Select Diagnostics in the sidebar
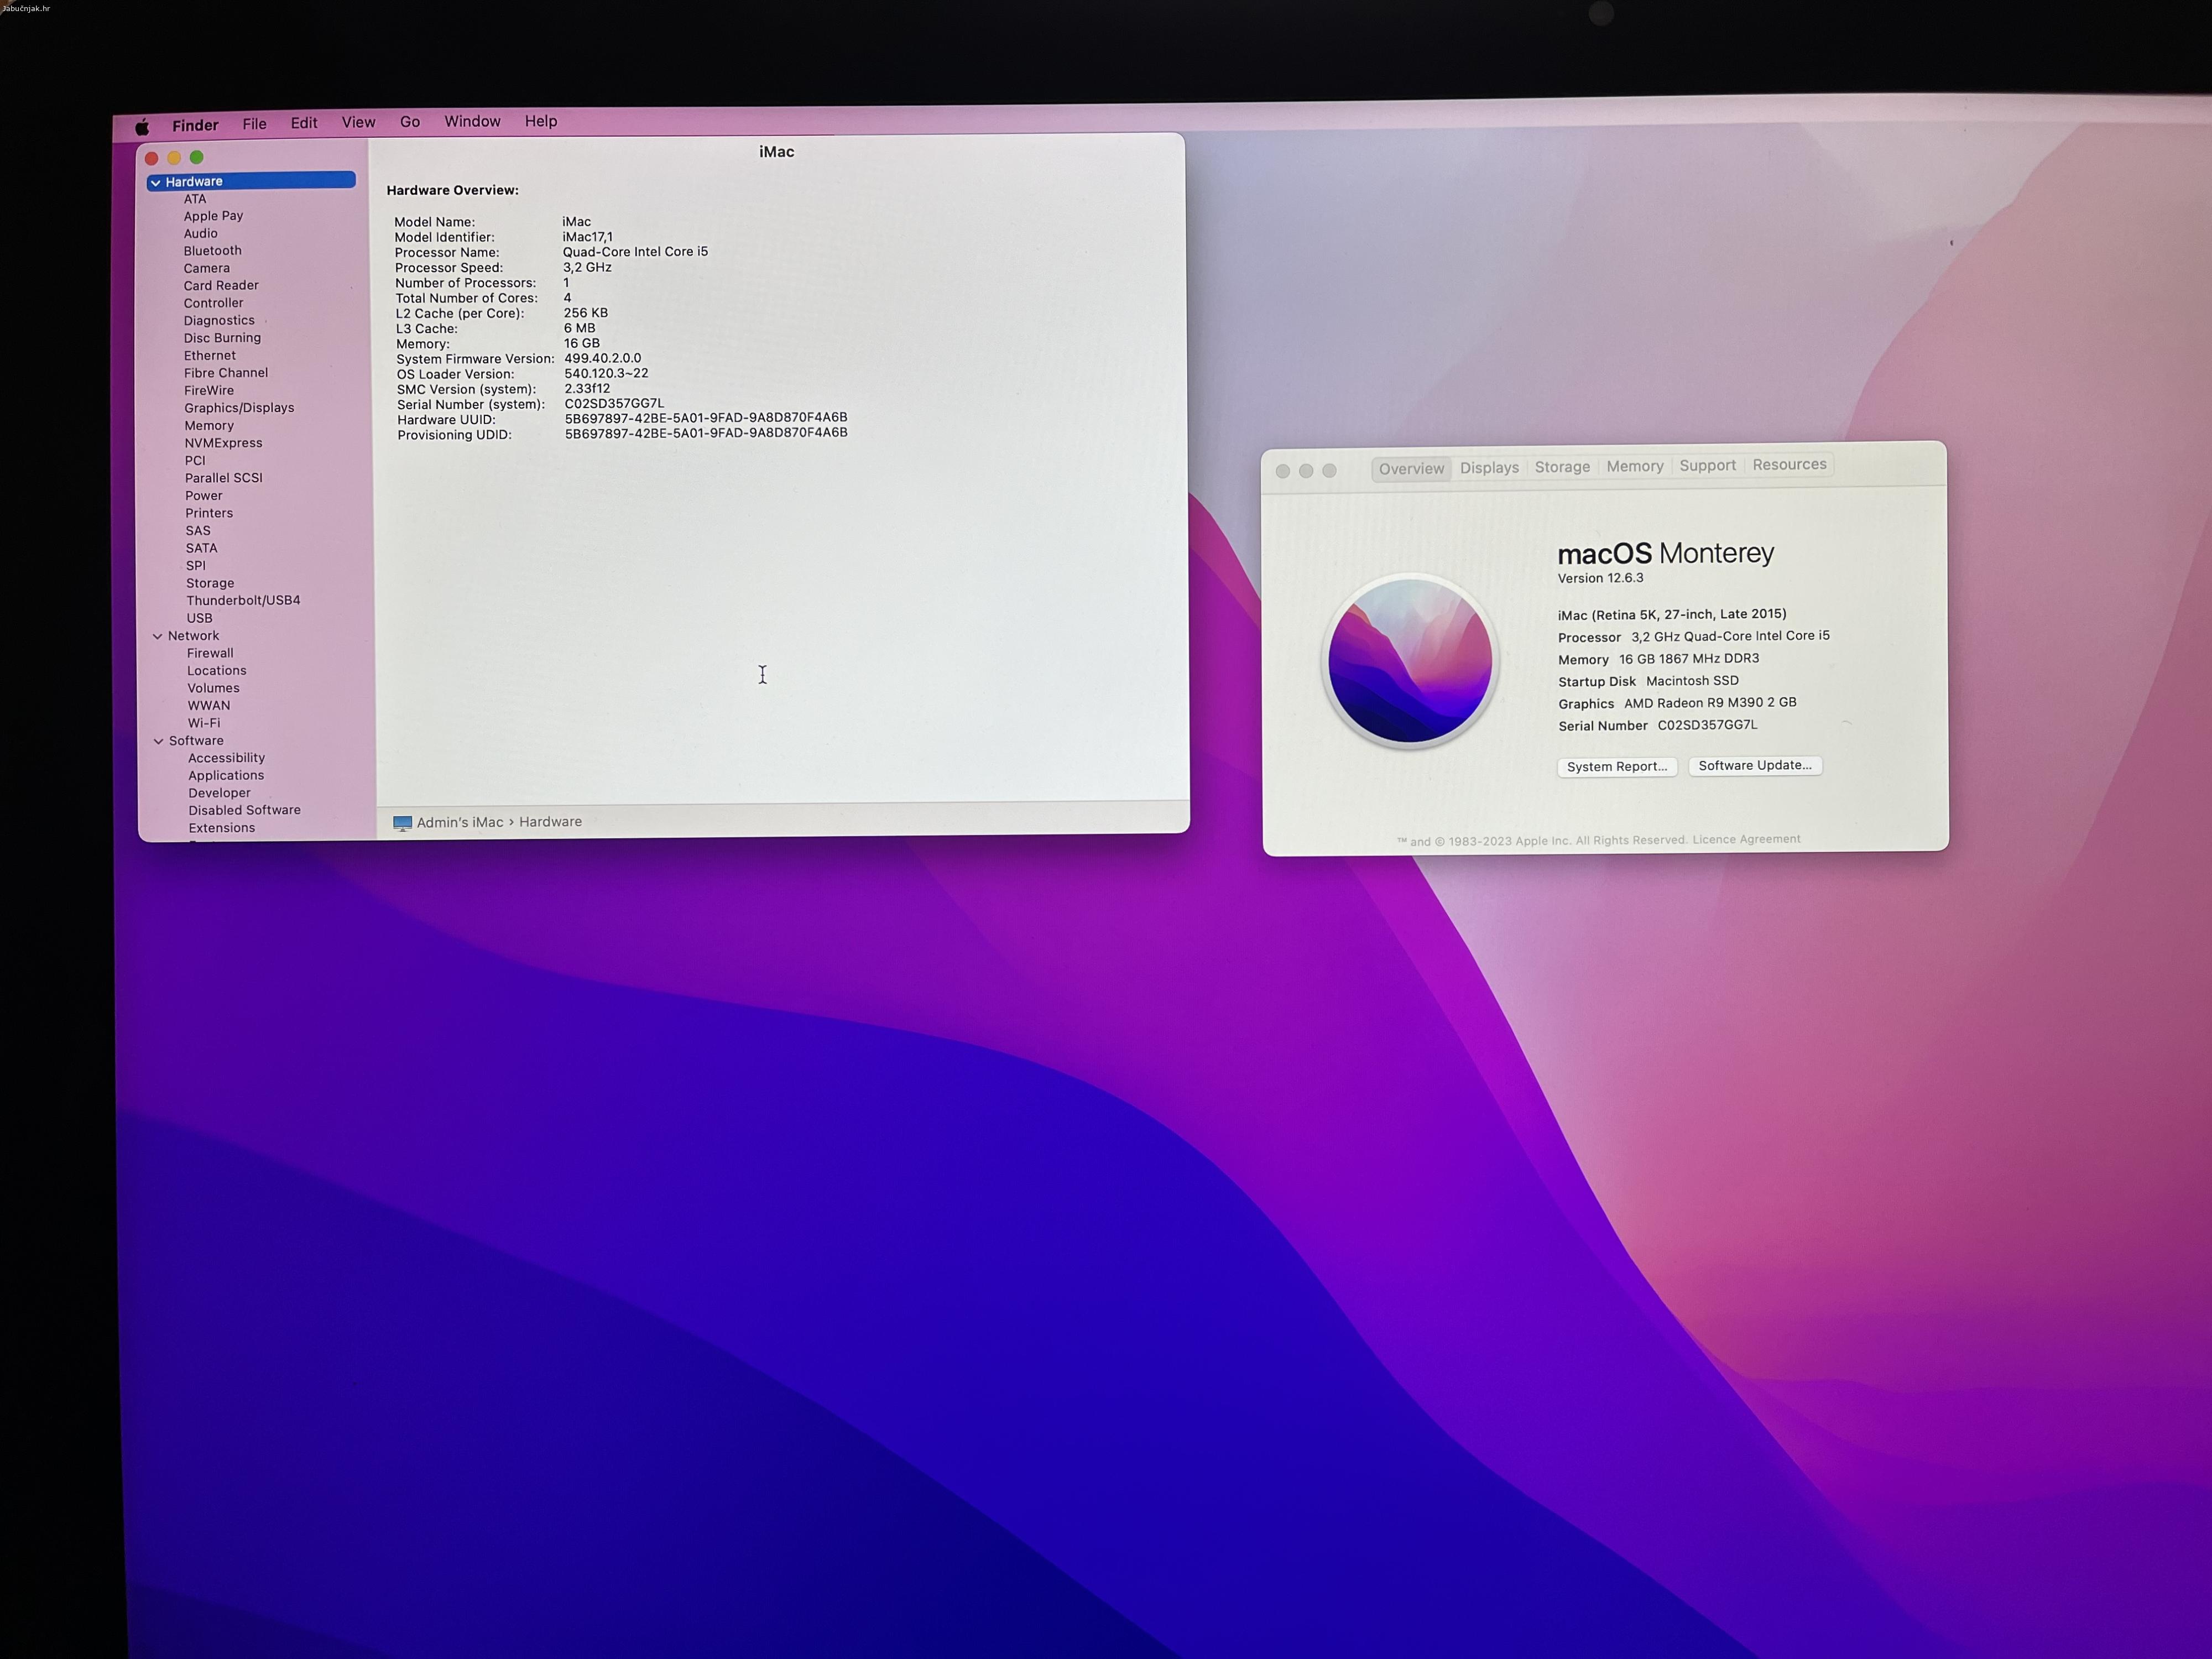Viewport: 2212px width, 1659px height. 219,321
